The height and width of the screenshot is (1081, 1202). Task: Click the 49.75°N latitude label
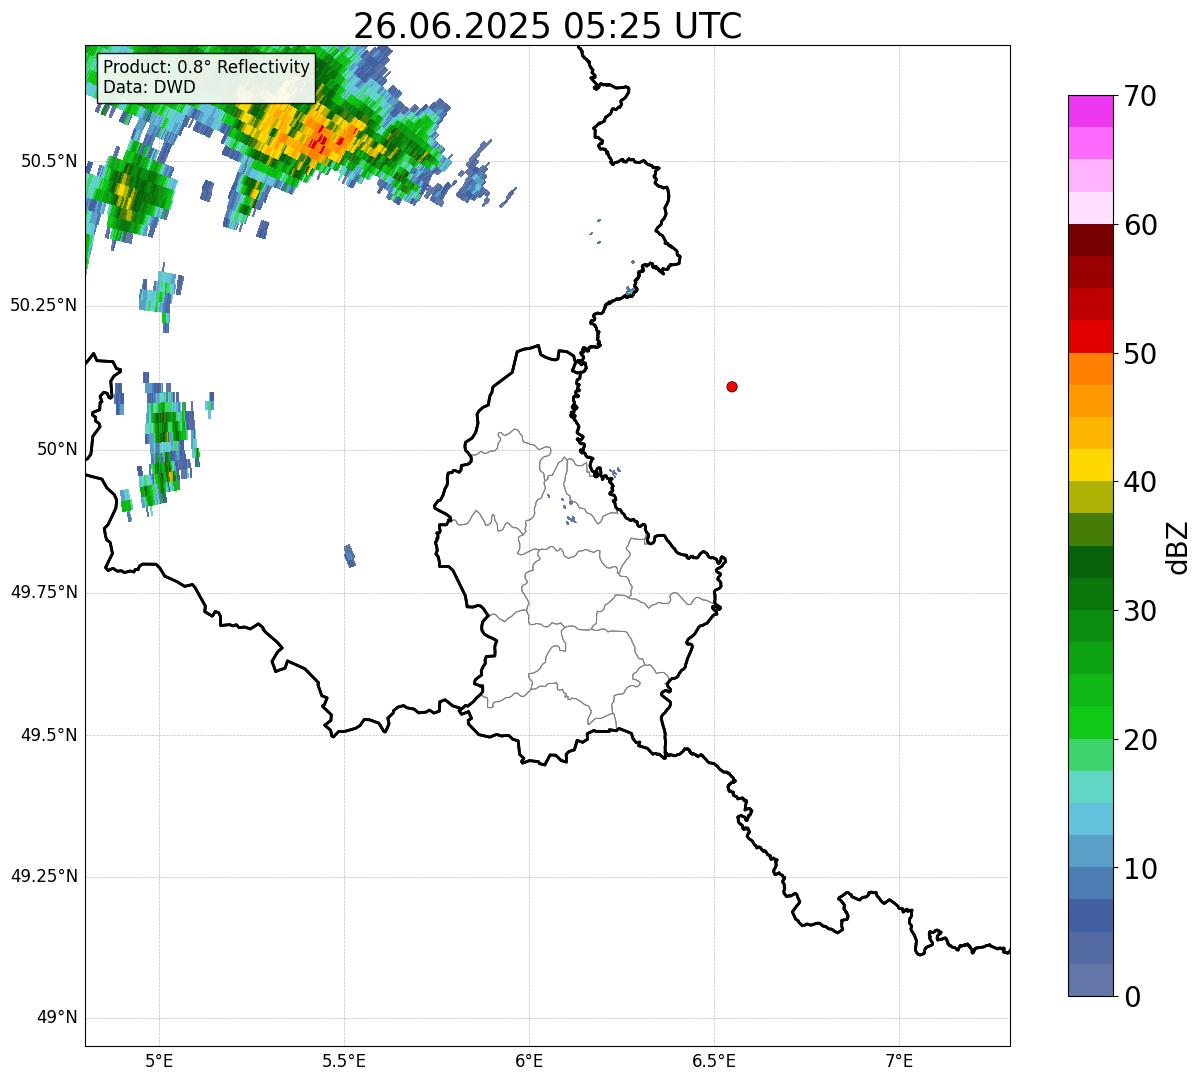[x=43, y=592]
